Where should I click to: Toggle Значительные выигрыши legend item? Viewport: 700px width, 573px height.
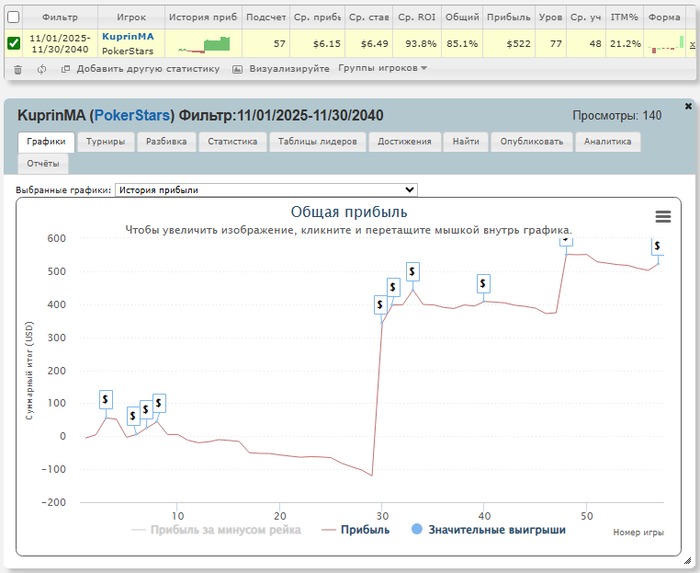[488, 530]
